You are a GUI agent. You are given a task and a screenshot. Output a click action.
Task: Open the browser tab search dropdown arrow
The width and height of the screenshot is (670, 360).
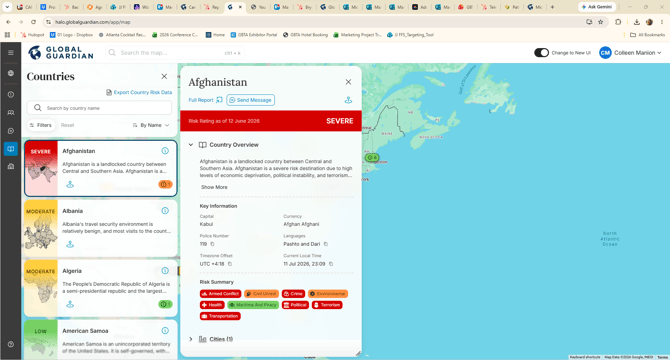point(7,7)
